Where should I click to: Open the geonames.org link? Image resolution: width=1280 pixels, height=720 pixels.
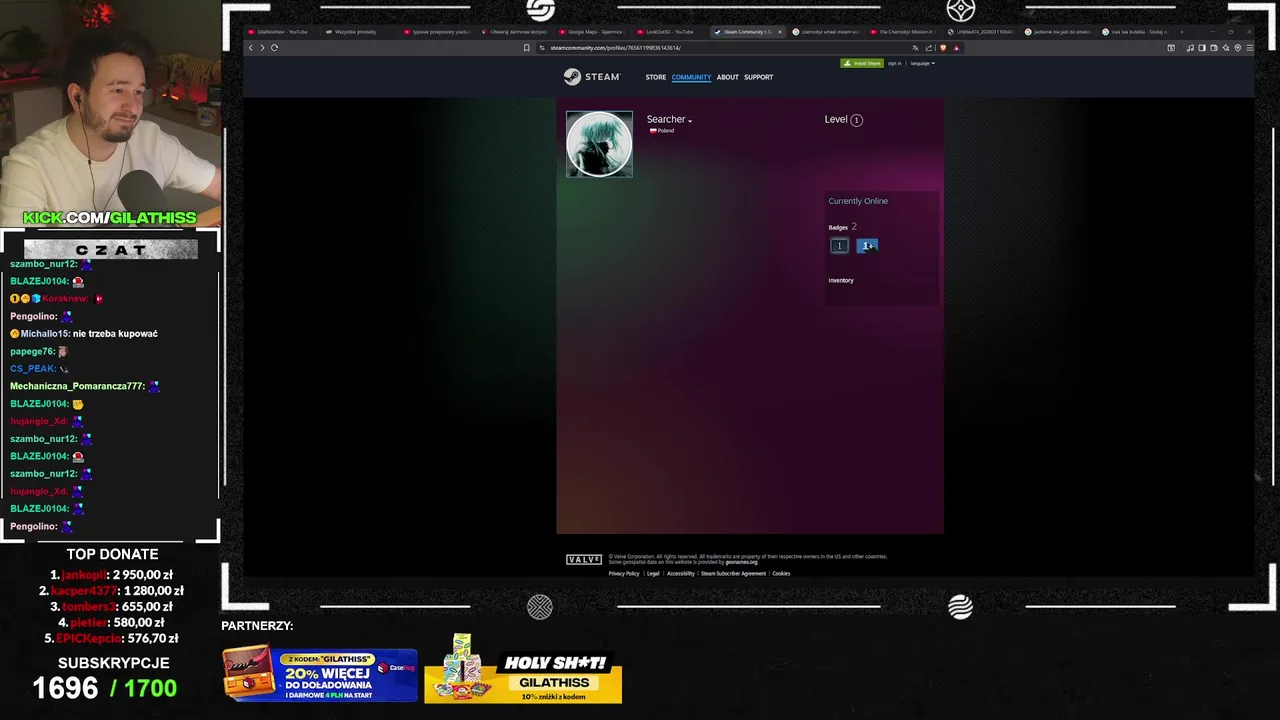coord(742,562)
